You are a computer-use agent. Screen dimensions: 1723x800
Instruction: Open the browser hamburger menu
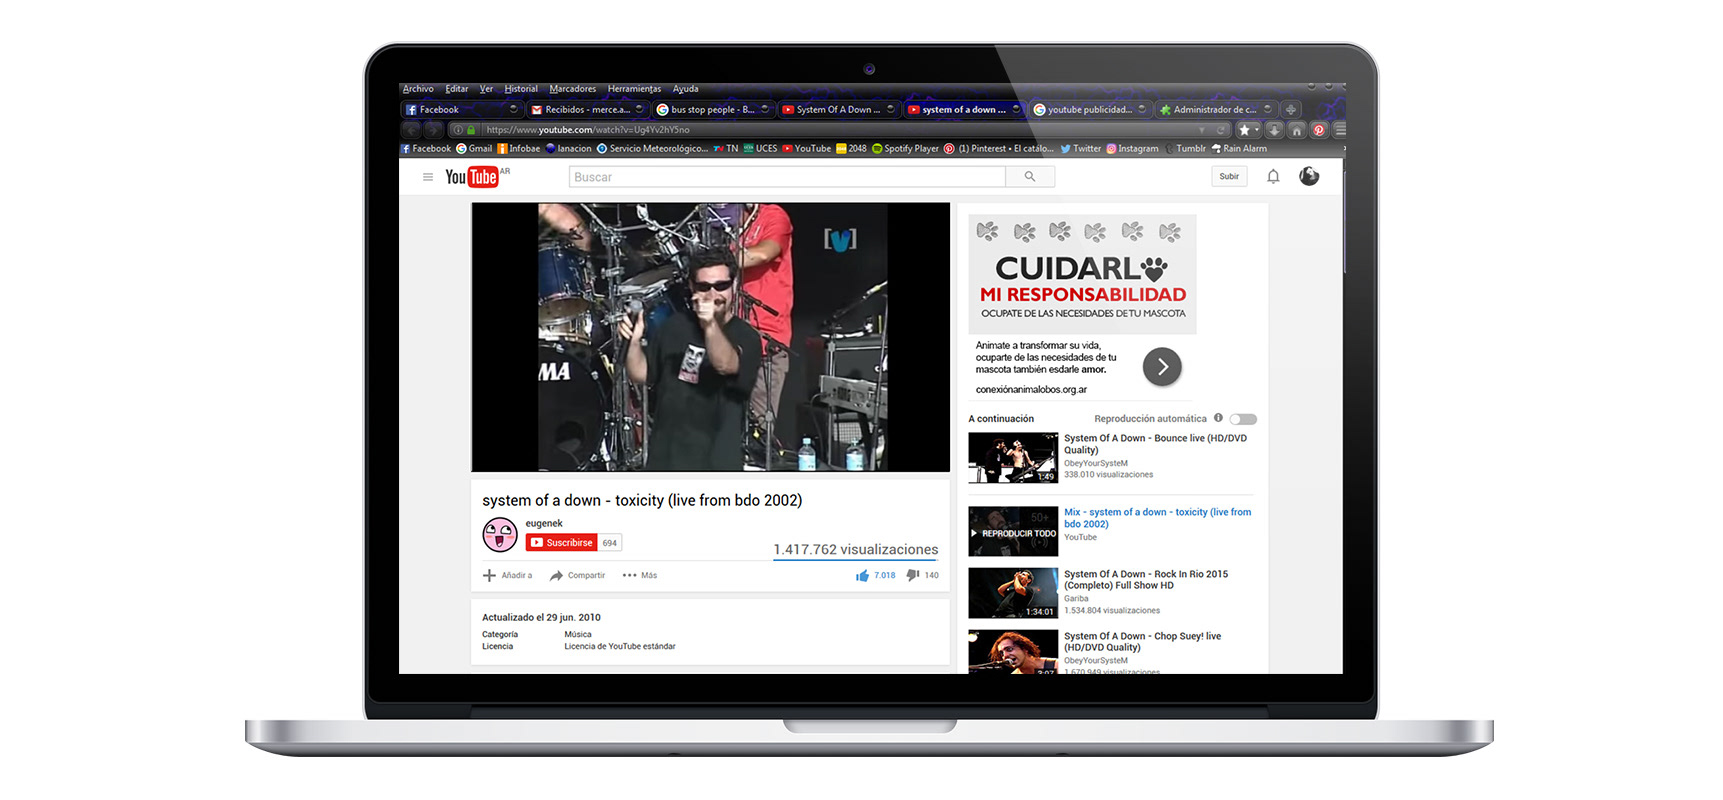pos(1340,130)
